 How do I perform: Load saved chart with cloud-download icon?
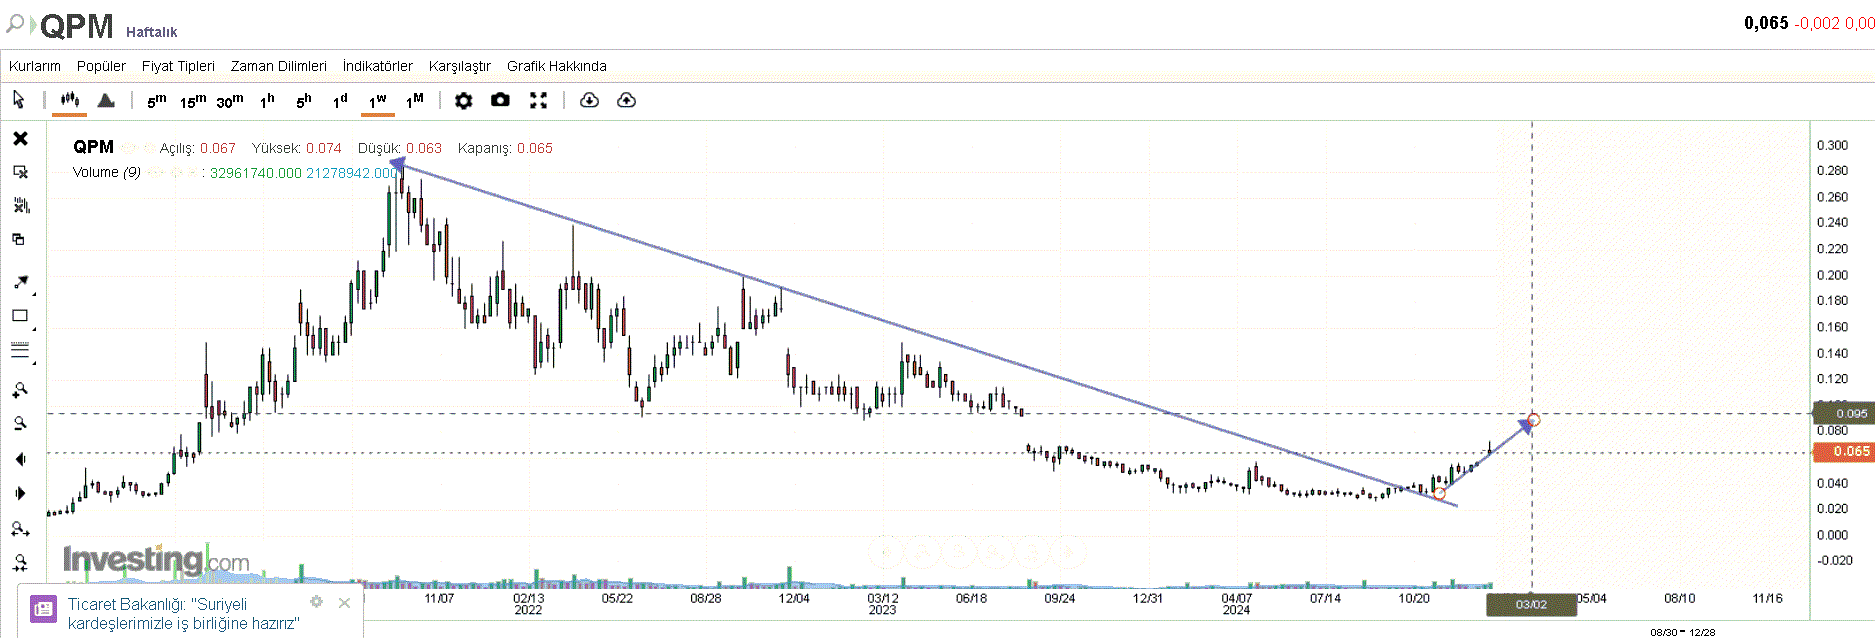coord(590,100)
